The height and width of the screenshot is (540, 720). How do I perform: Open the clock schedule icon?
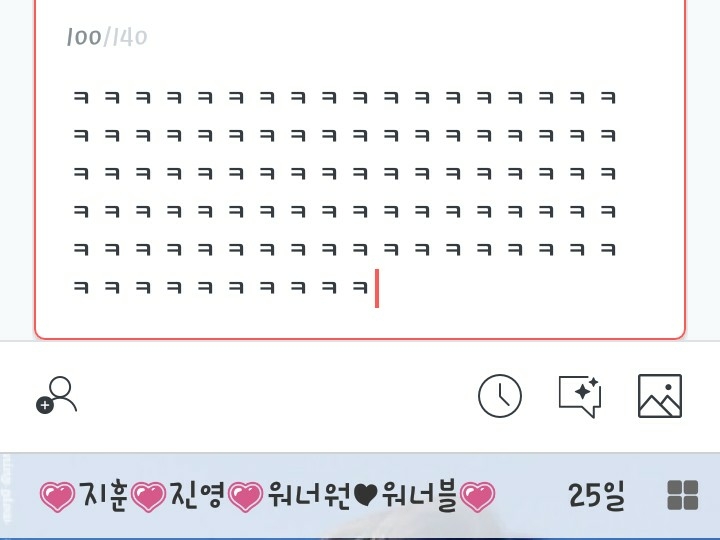coord(500,396)
